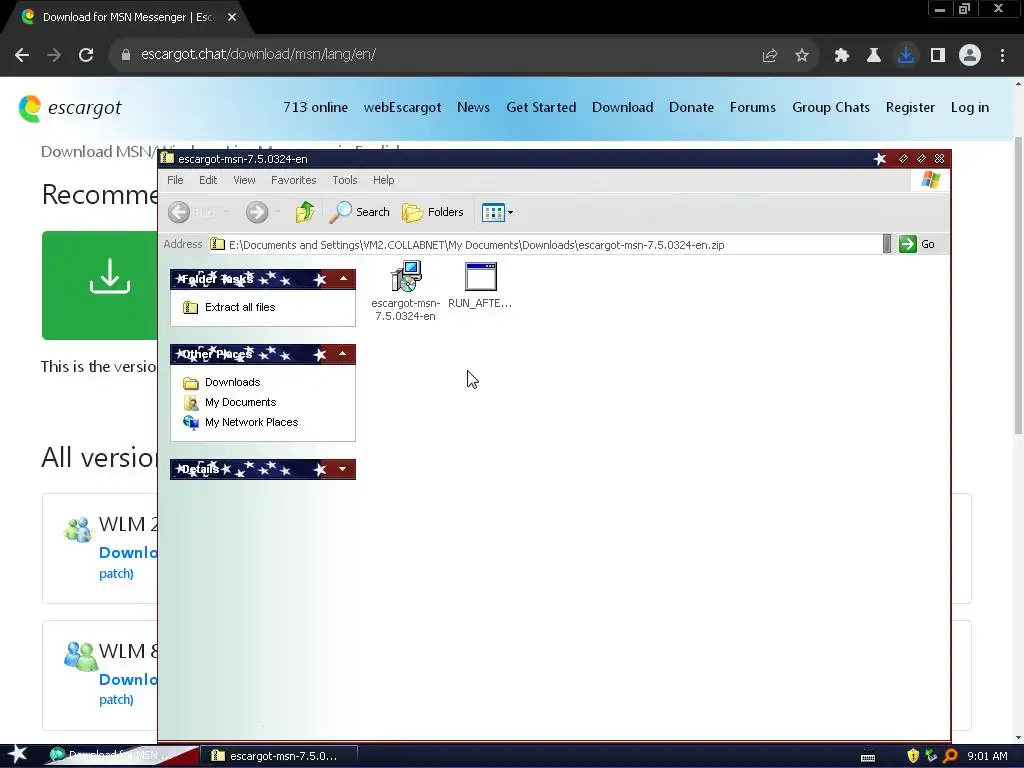Open the Tools menu in Explorer

click(345, 180)
